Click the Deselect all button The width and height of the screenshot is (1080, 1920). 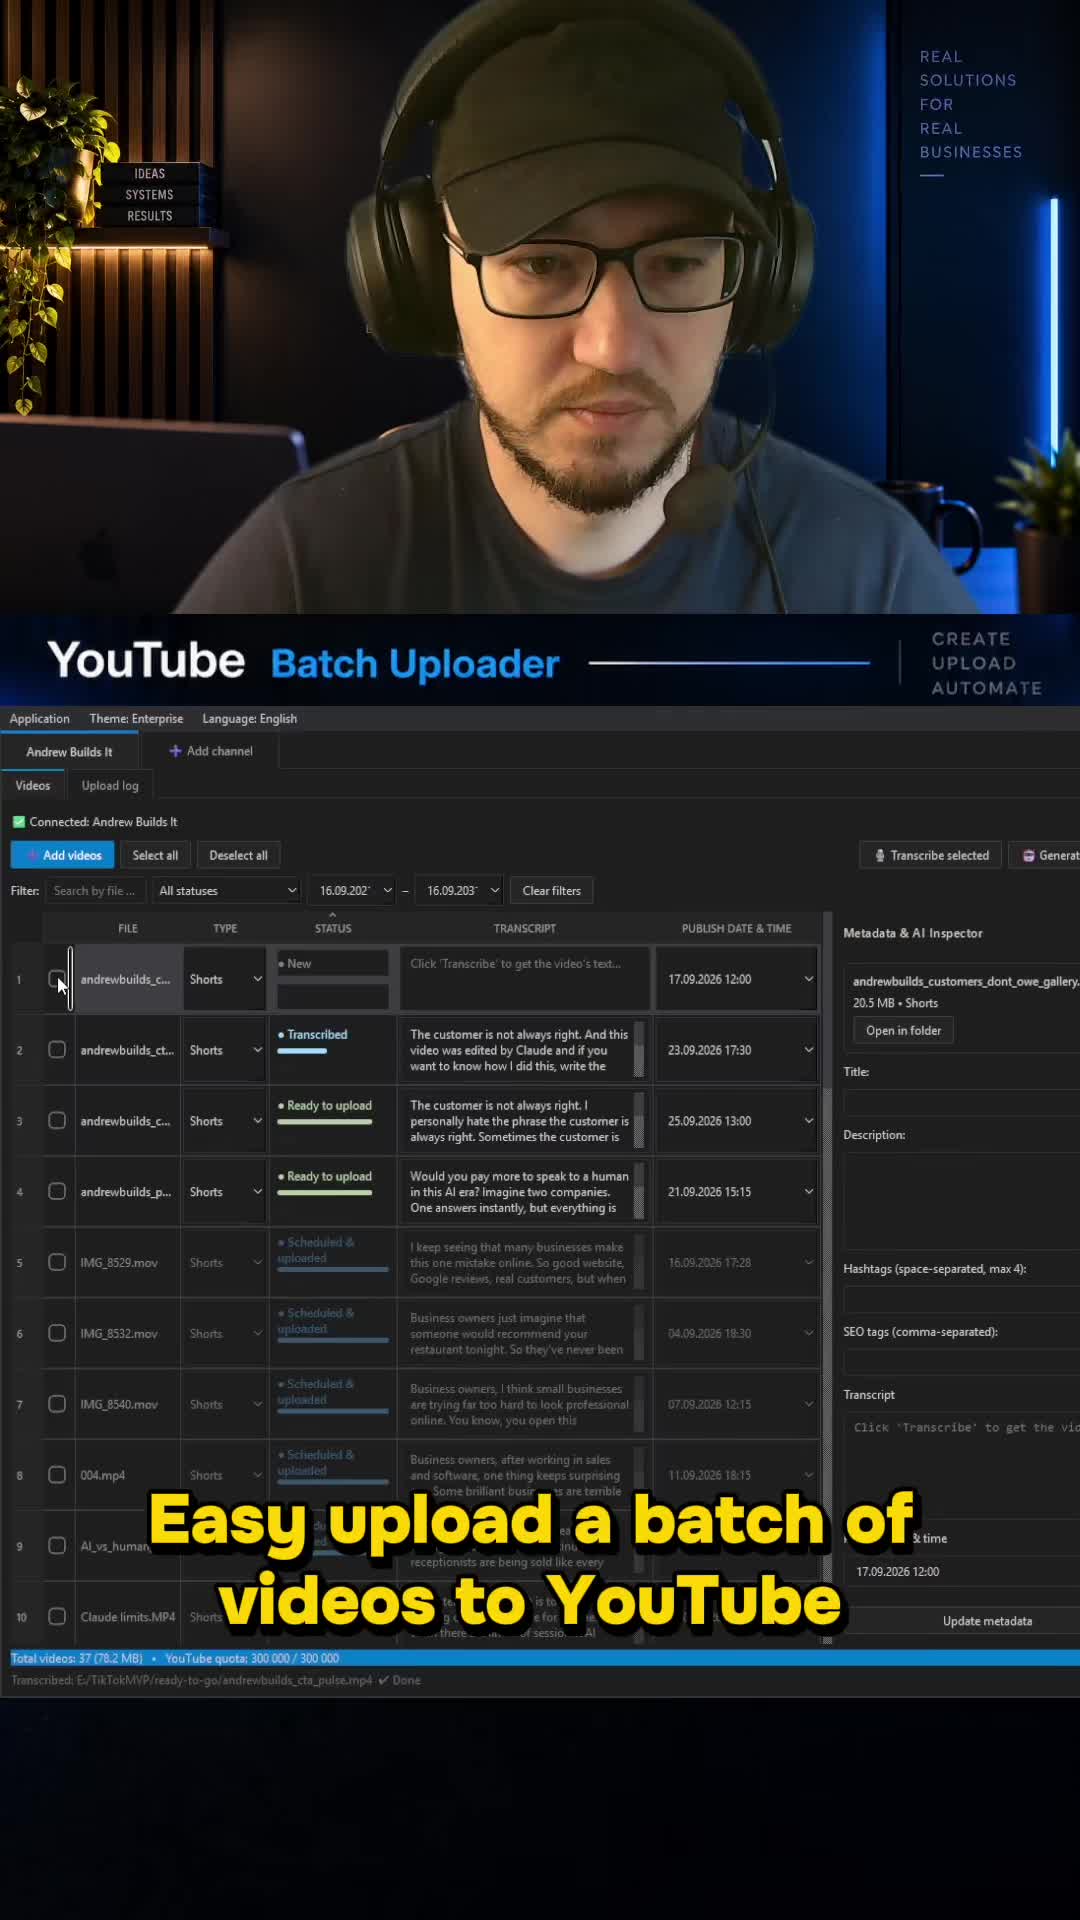tap(238, 855)
